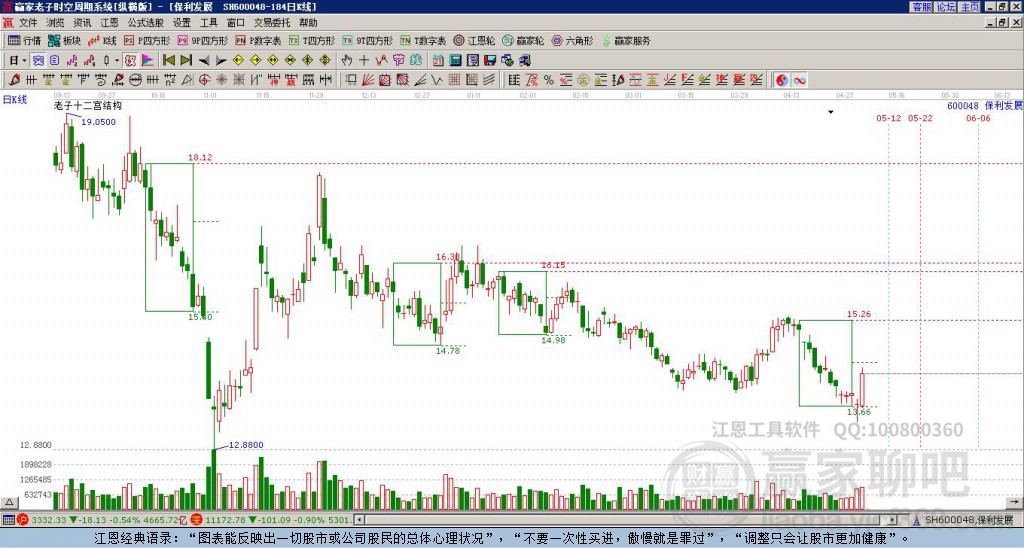Expand the candlestick style dropdown arrow

[117, 61]
